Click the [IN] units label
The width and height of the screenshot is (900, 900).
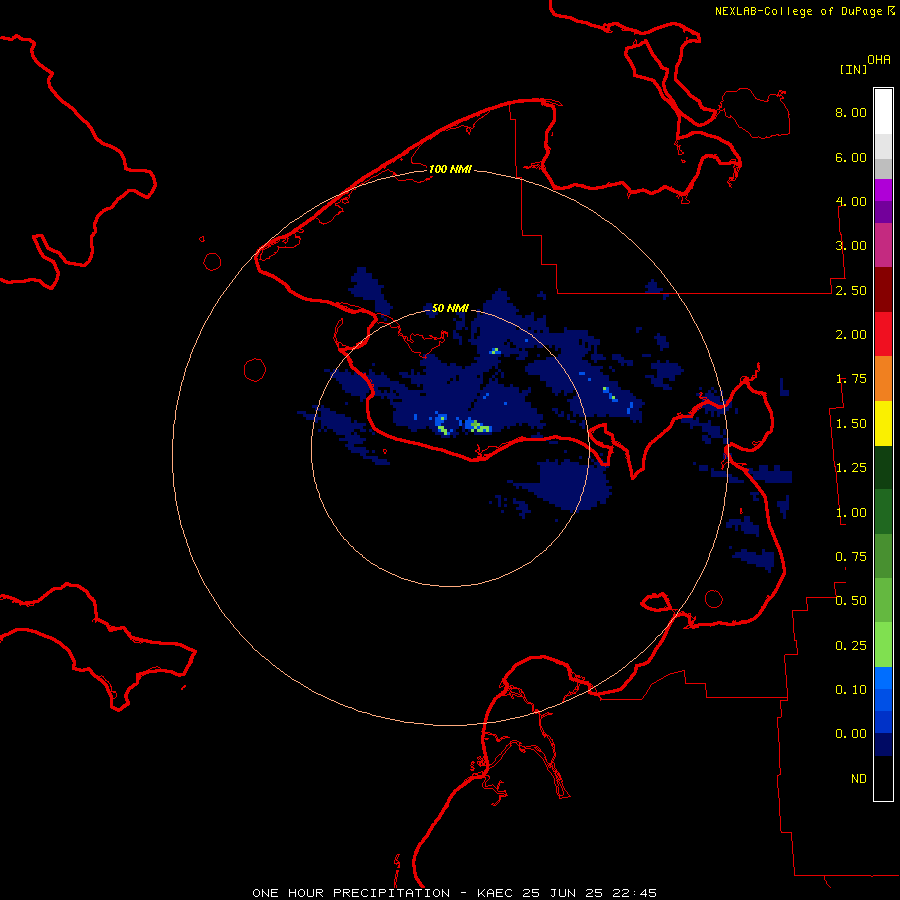853,69
